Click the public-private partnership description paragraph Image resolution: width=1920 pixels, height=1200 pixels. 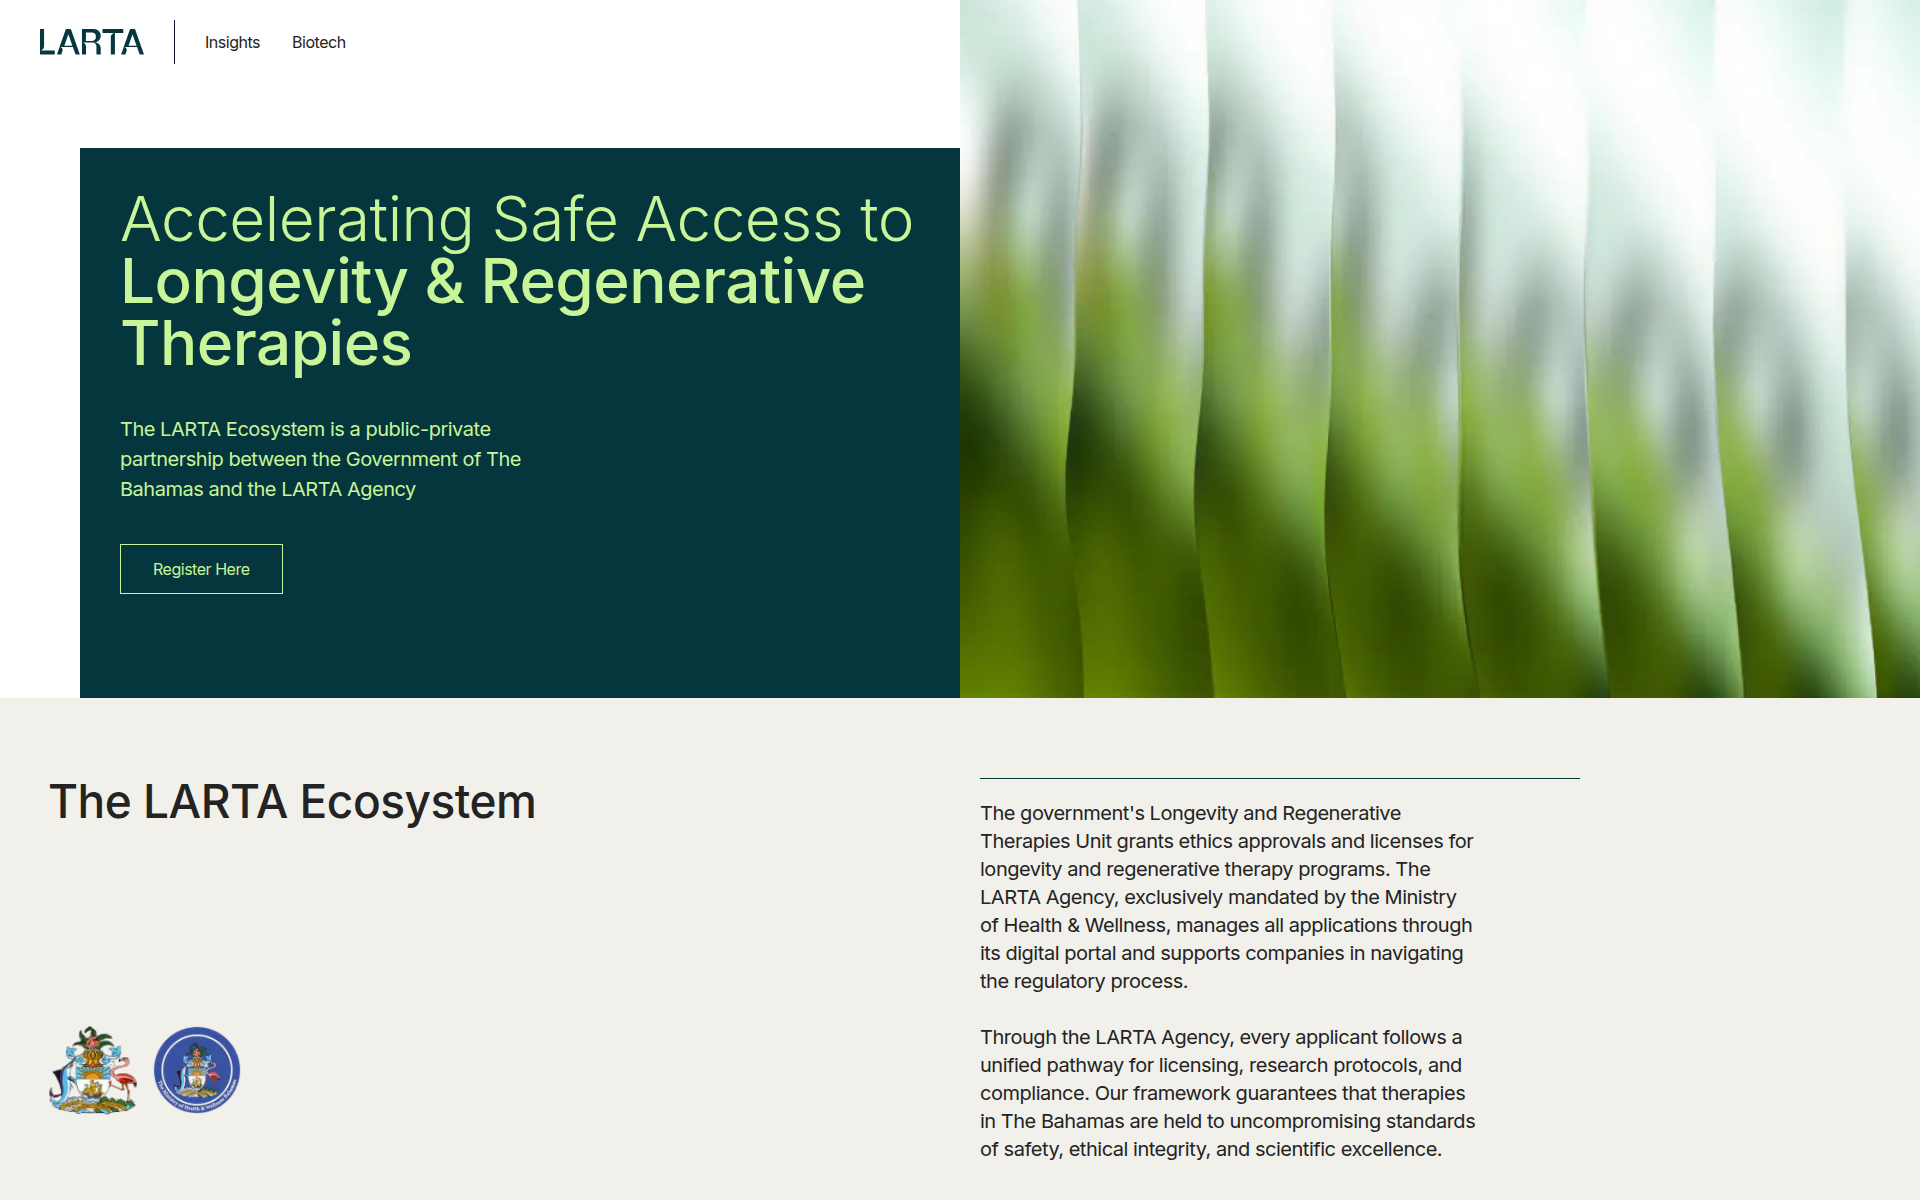(321, 459)
